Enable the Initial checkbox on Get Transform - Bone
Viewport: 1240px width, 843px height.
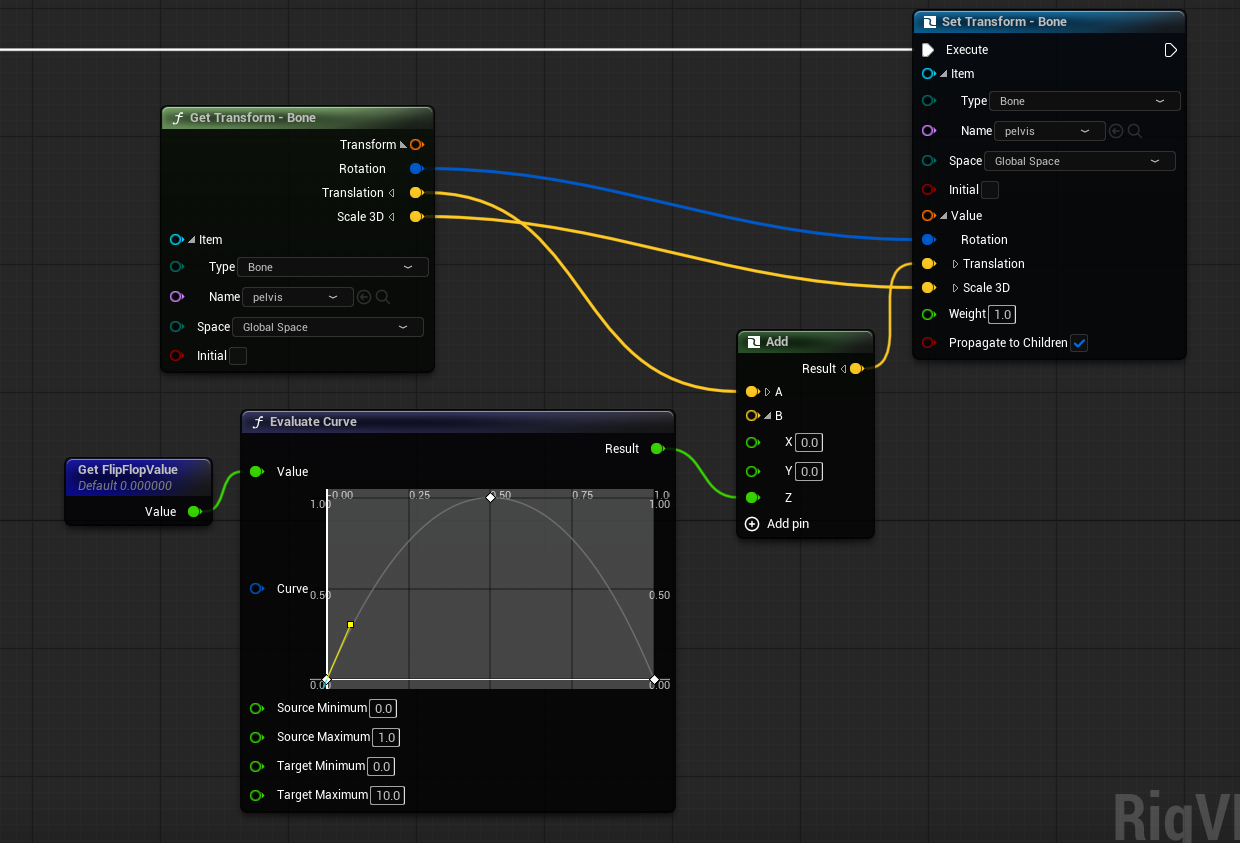(x=237, y=355)
